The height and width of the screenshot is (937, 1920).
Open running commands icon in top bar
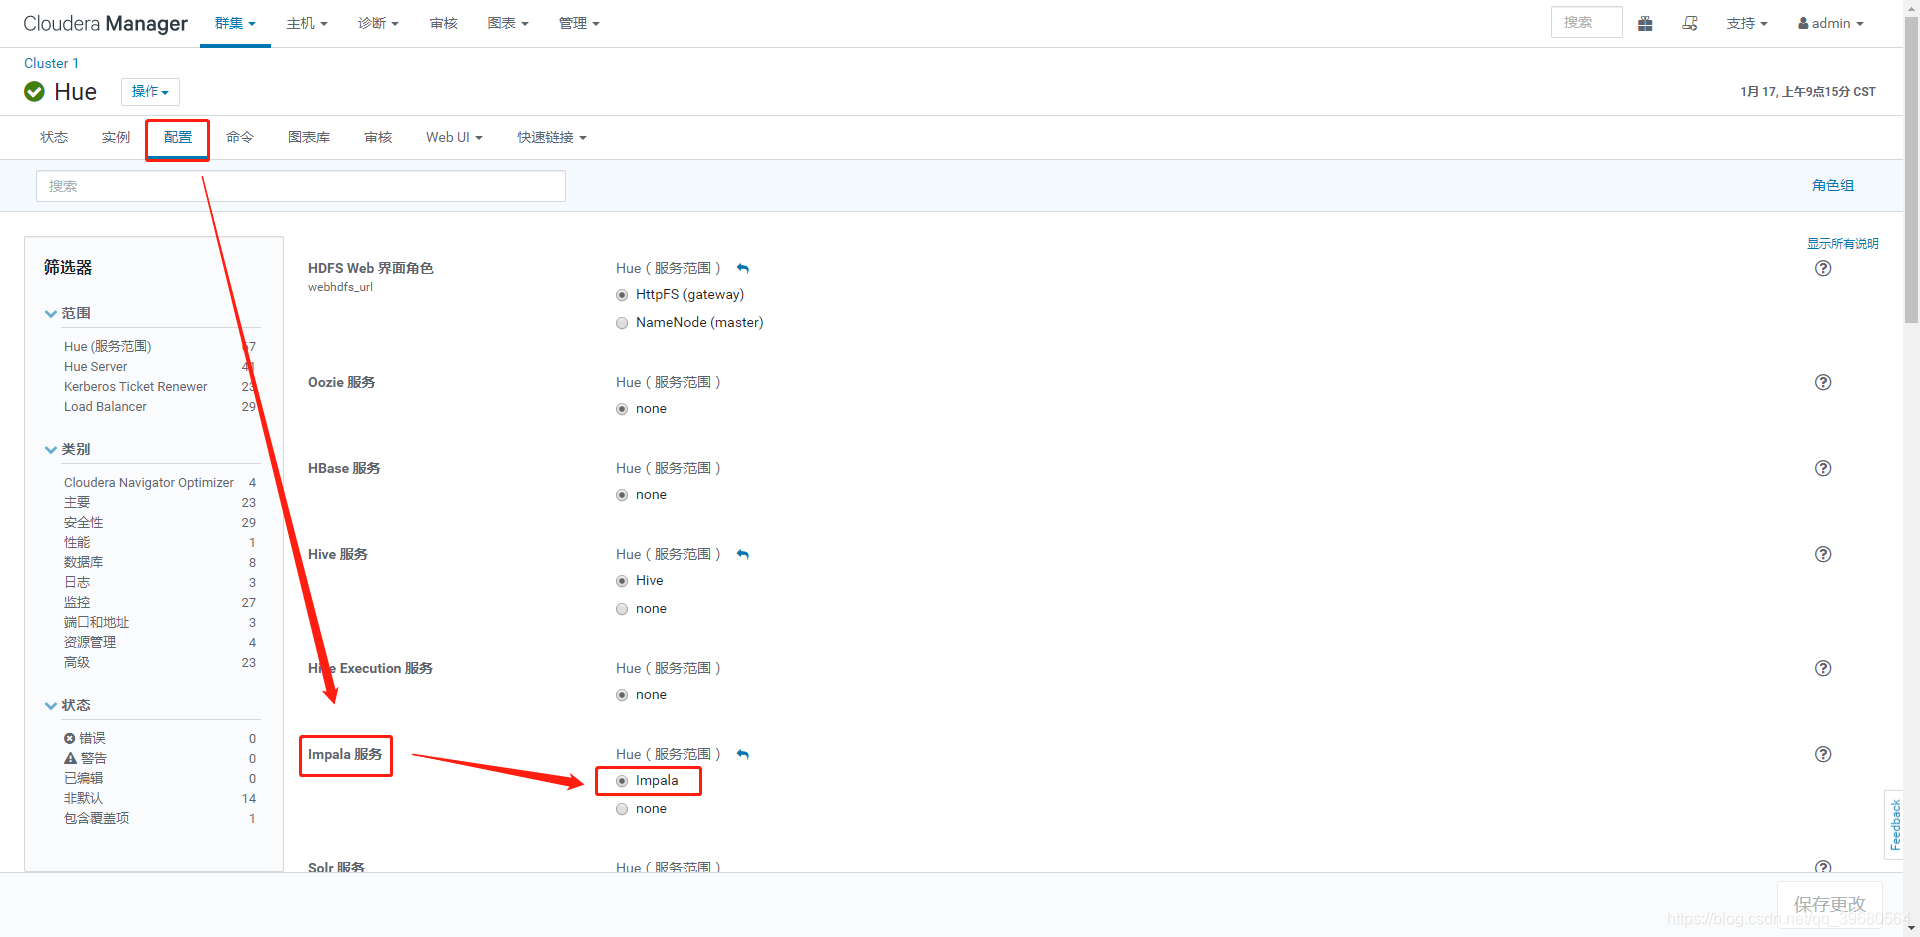point(1690,23)
